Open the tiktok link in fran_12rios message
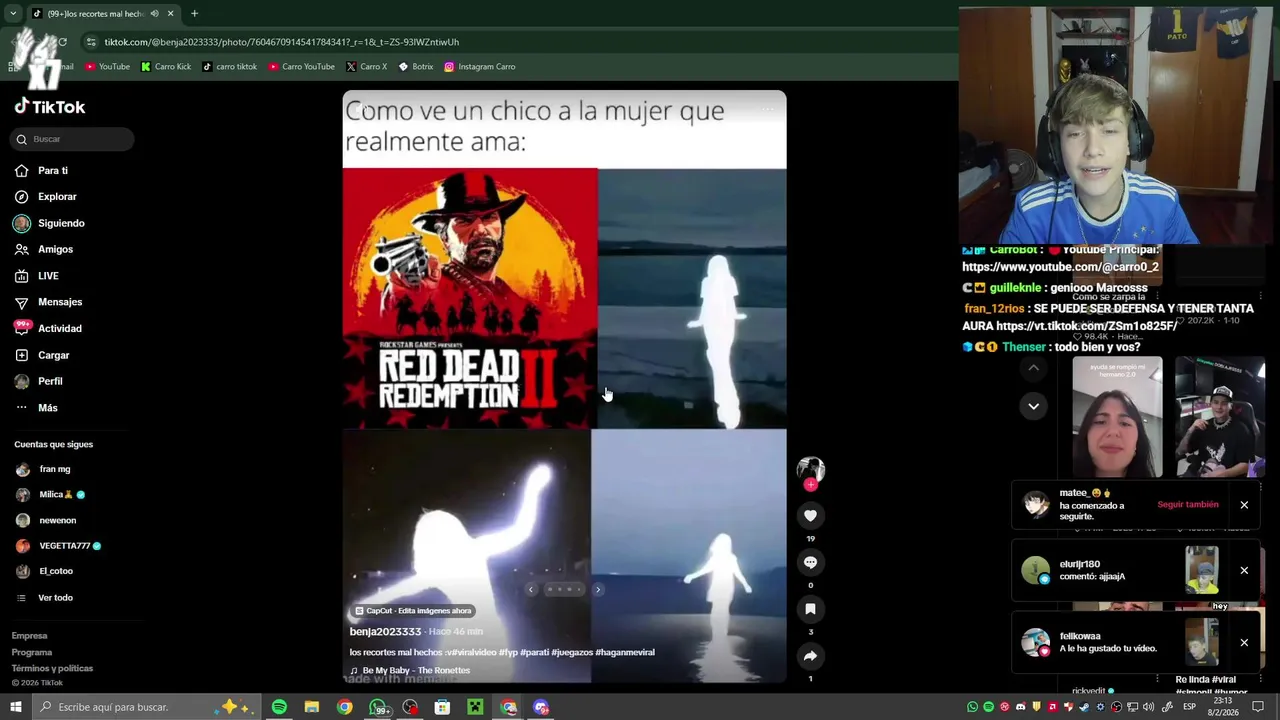1280x720 pixels. tap(1087, 326)
